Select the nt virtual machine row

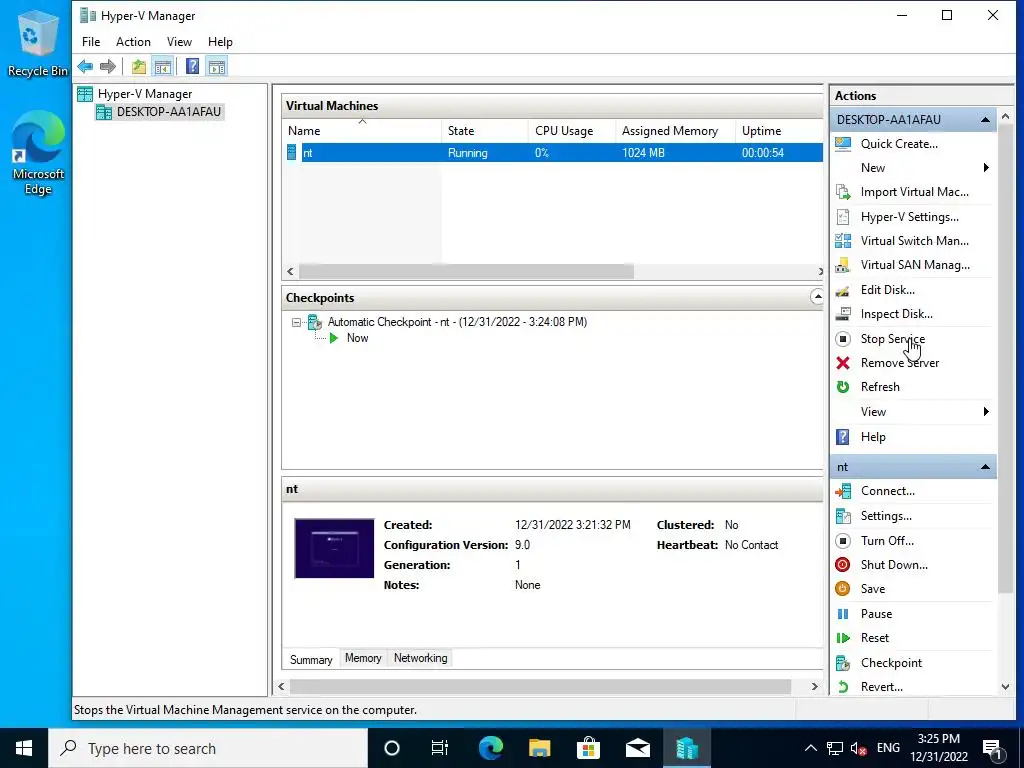pyautogui.click(x=553, y=153)
